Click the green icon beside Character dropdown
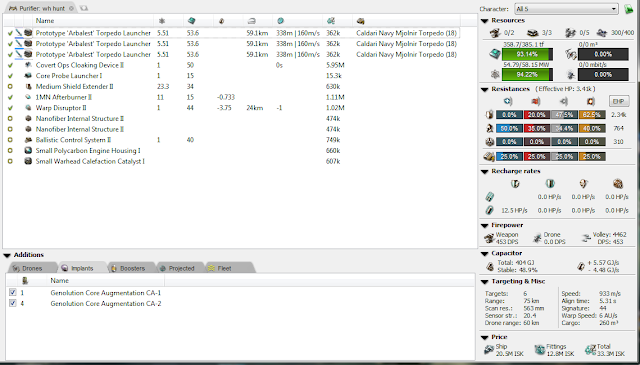 click(629, 9)
